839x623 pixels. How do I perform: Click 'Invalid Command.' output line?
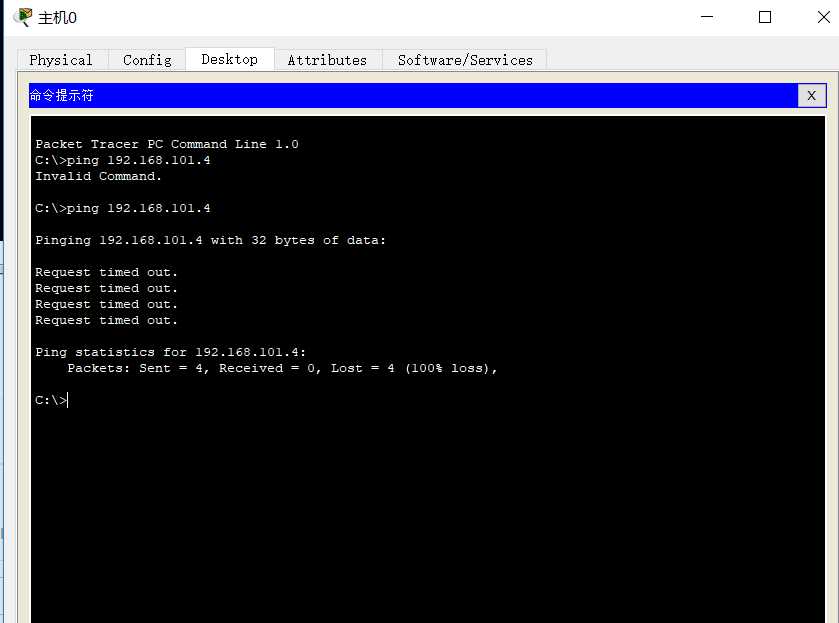[x=98, y=176]
